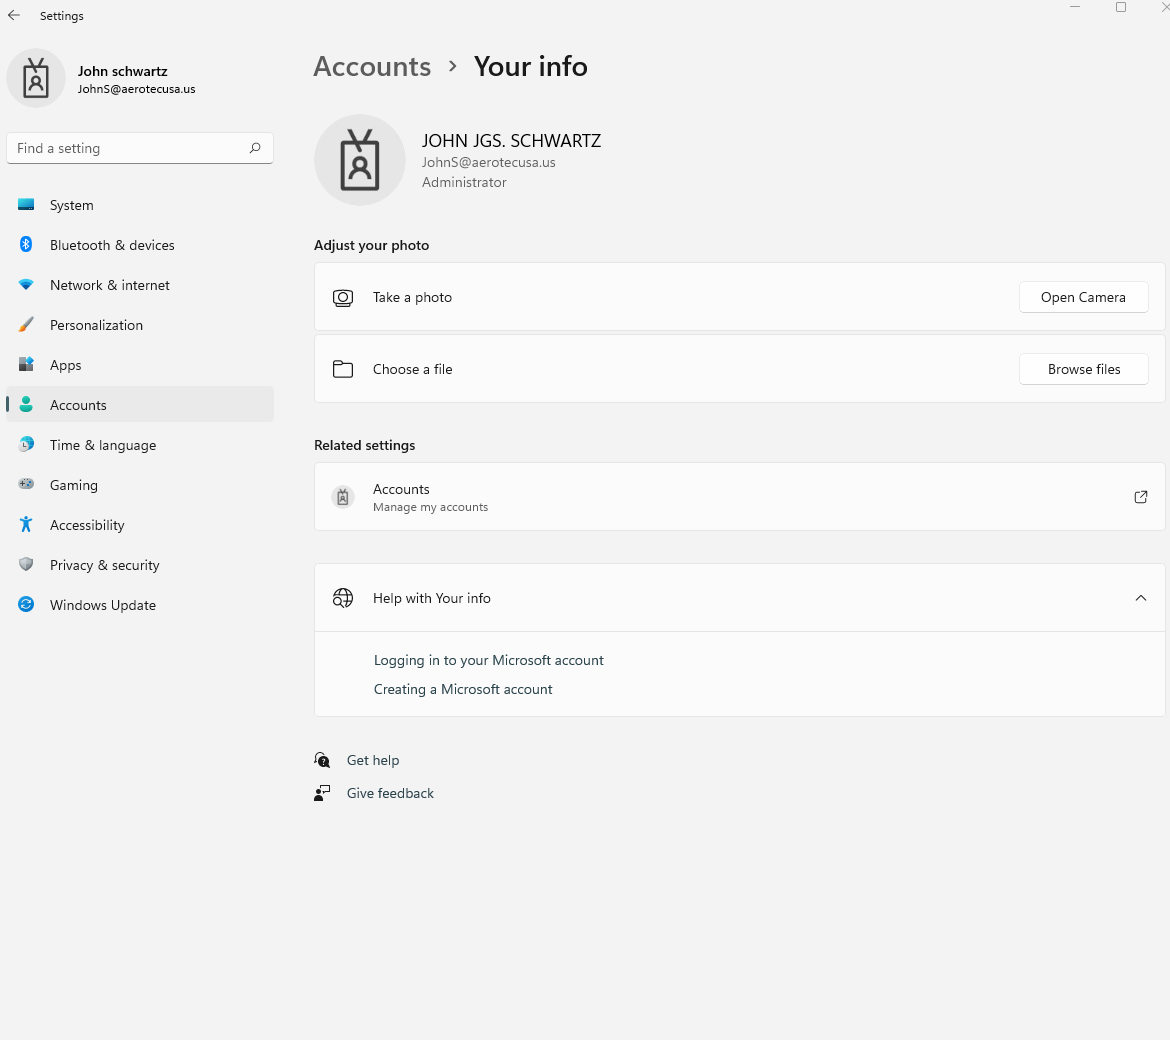This screenshot has width=1170, height=1040.
Task: Click the Windows Update sync icon
Action: (26, 604)
